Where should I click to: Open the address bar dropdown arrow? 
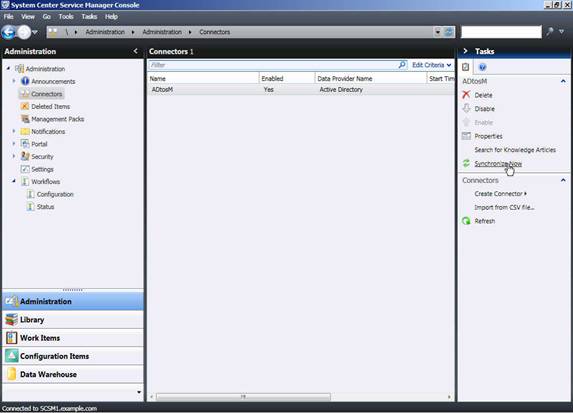coord(437,32)
